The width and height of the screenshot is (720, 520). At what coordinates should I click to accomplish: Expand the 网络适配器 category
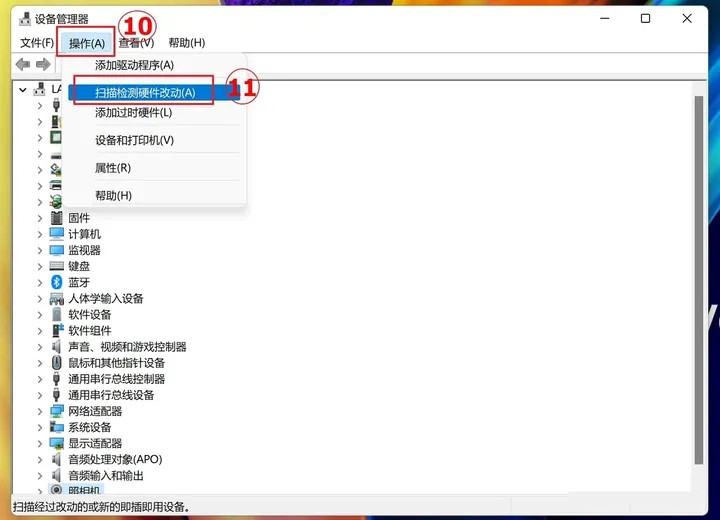[x=40, y=411]
